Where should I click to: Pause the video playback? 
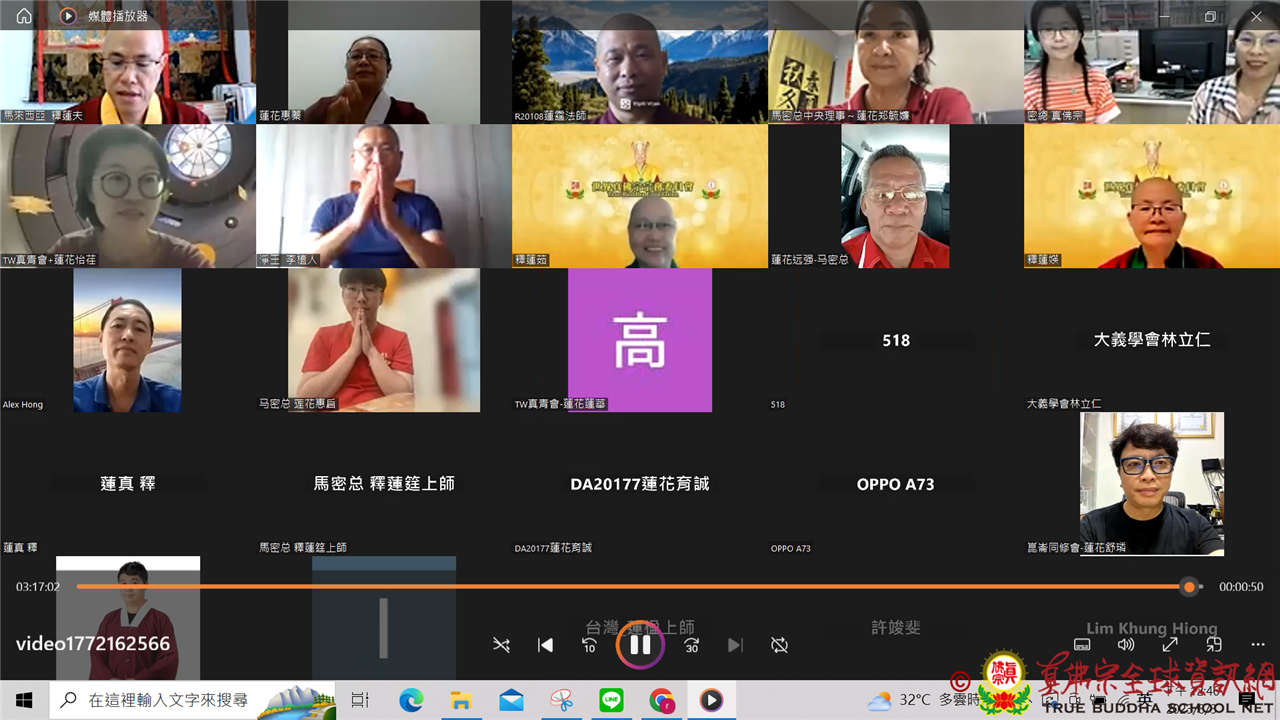pyautogui.click(x=640, y=645)
